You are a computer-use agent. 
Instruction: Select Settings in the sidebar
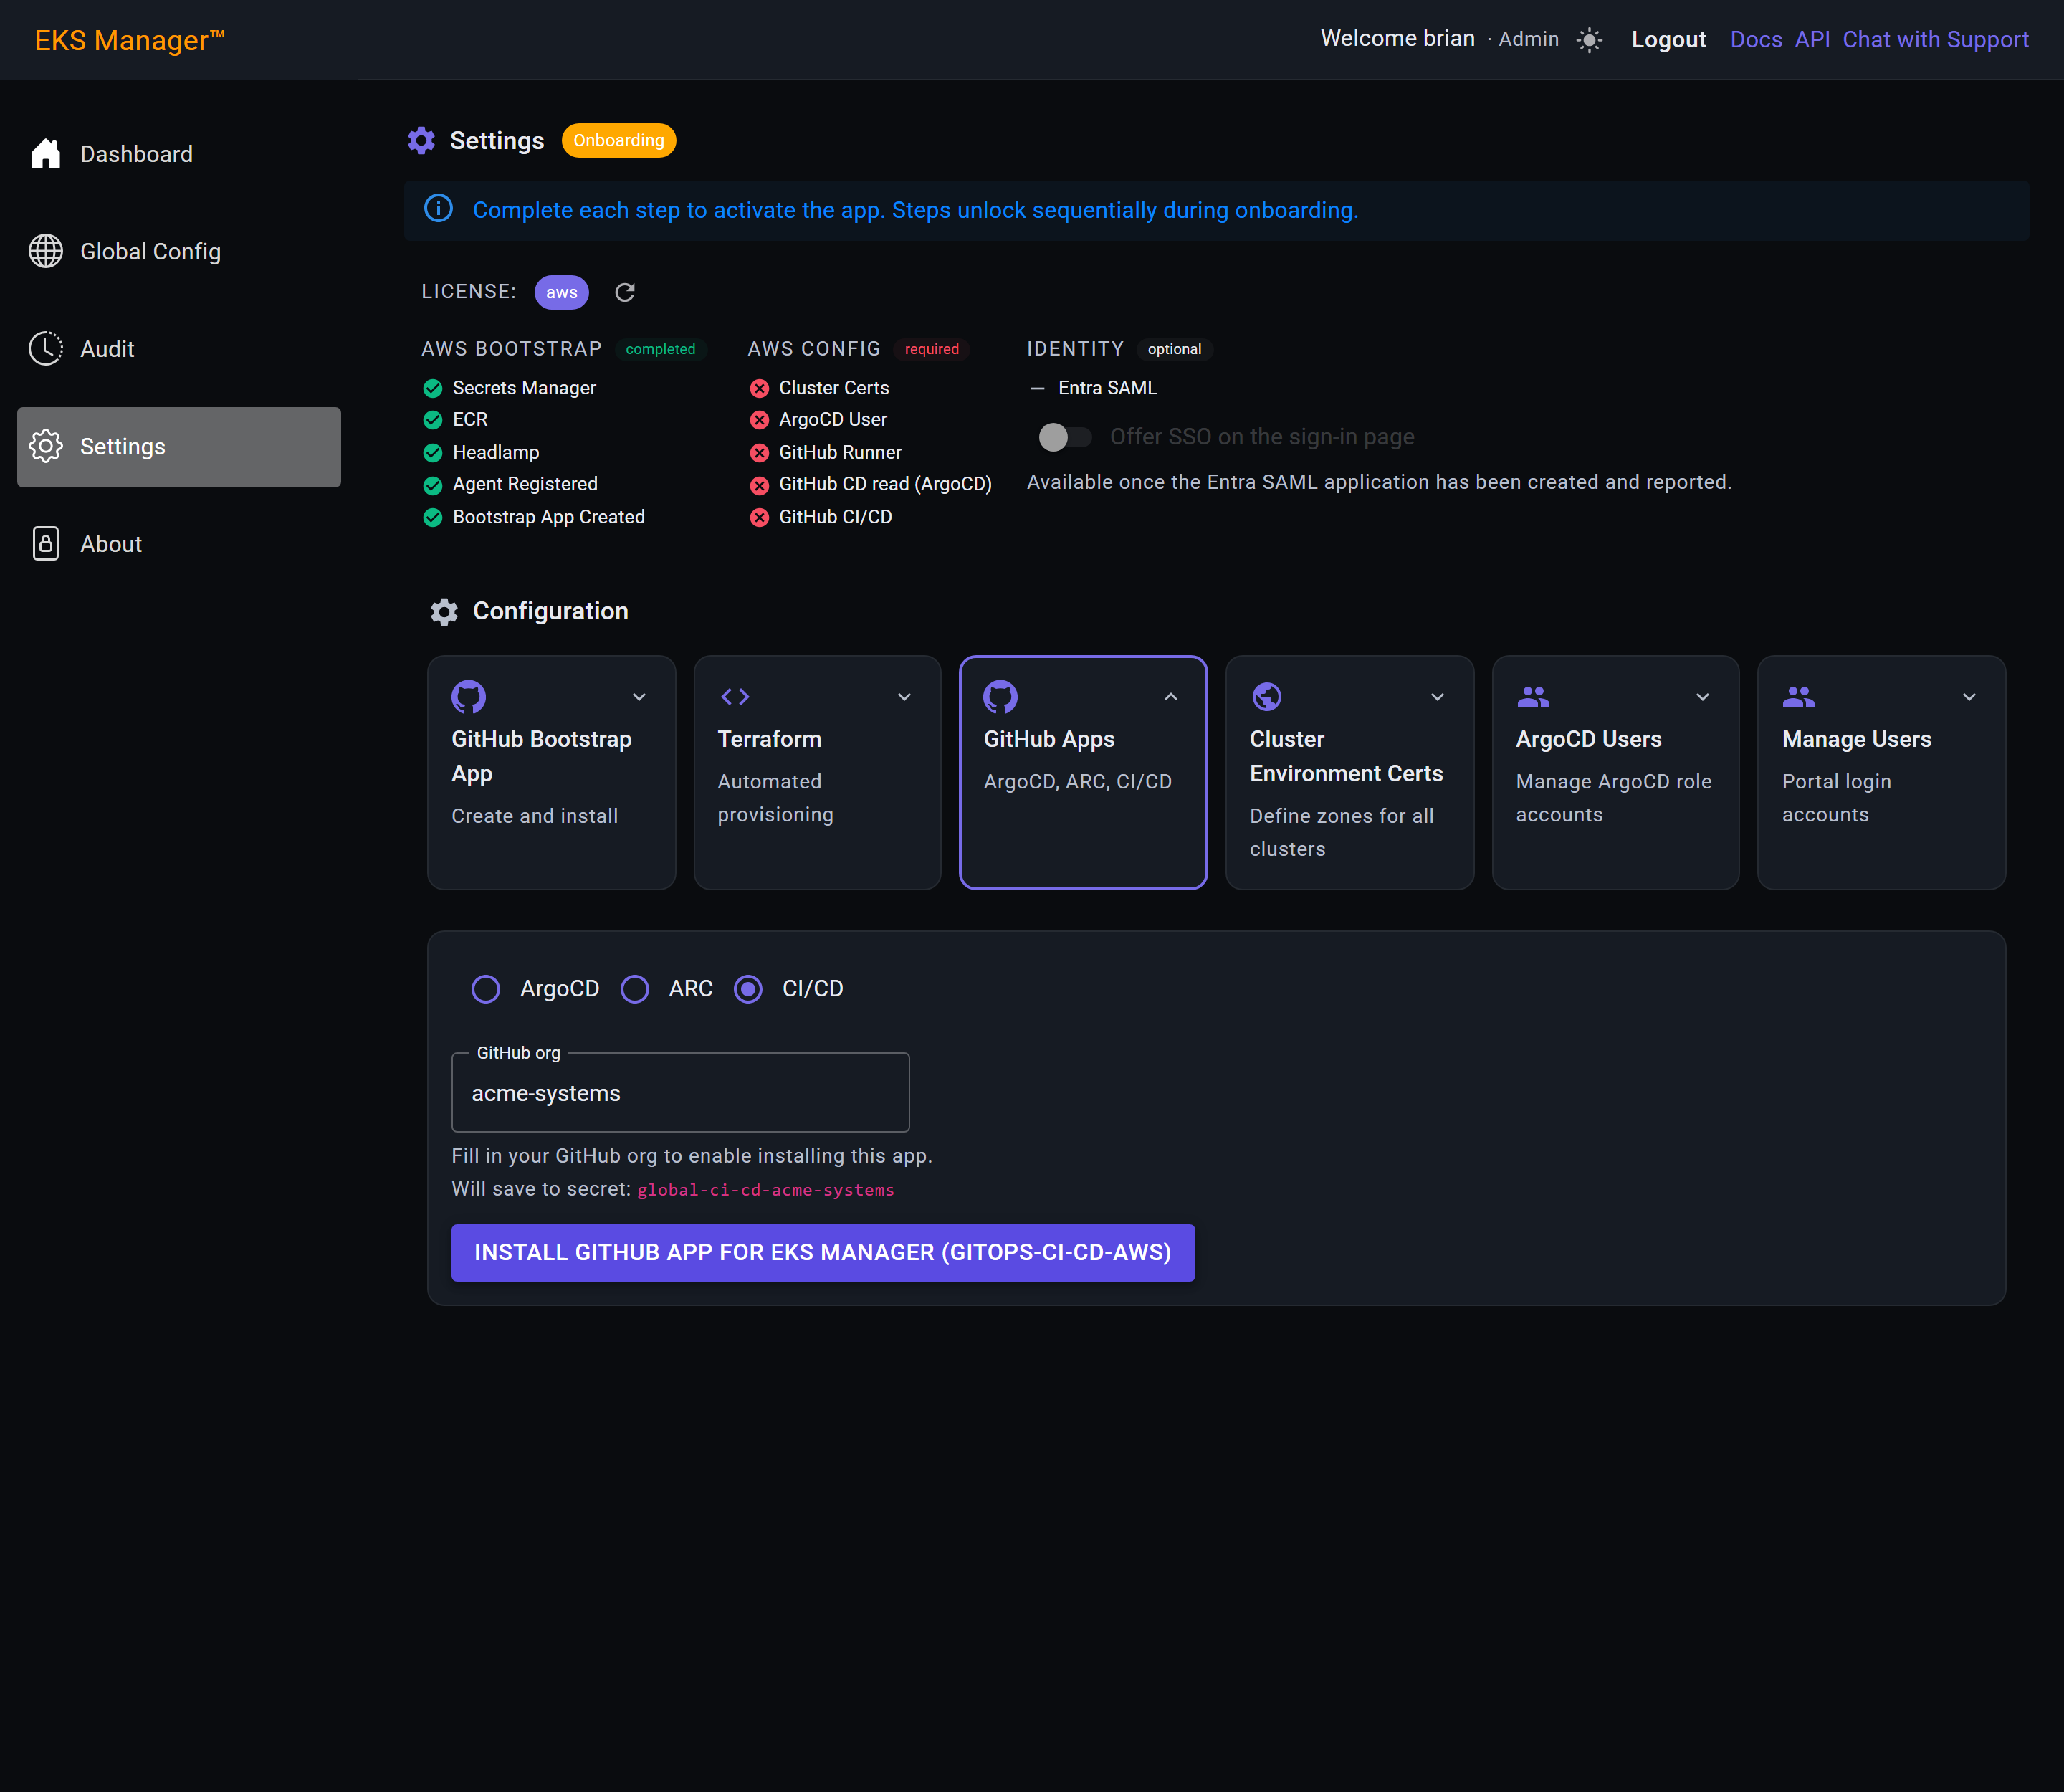pos(179,446)
